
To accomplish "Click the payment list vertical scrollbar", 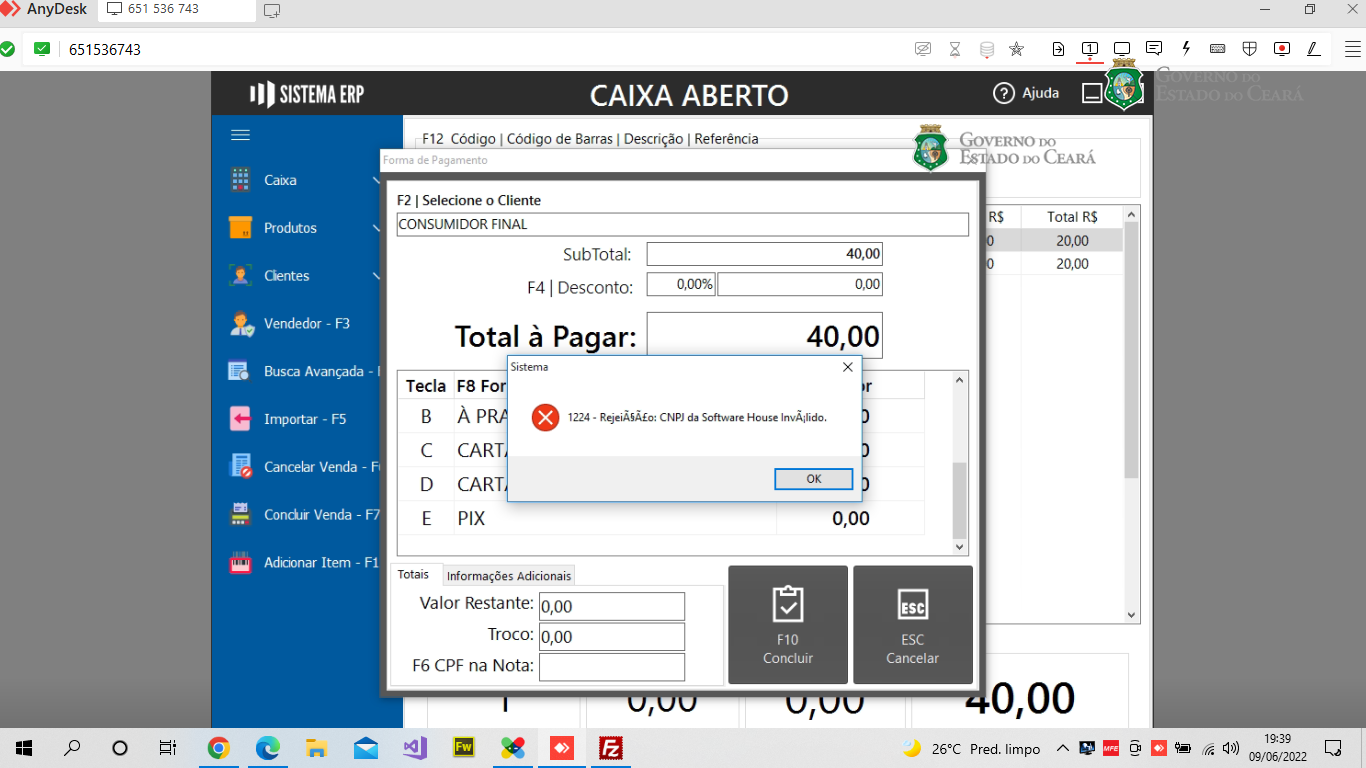I will coord(960,463).
